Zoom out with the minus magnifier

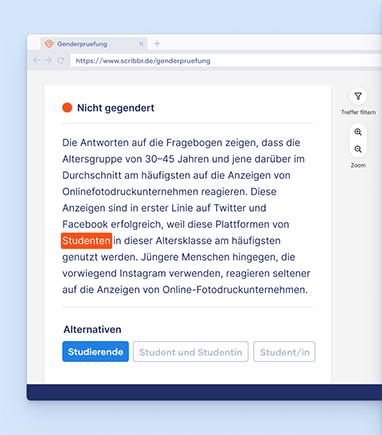tap(358, 149)
